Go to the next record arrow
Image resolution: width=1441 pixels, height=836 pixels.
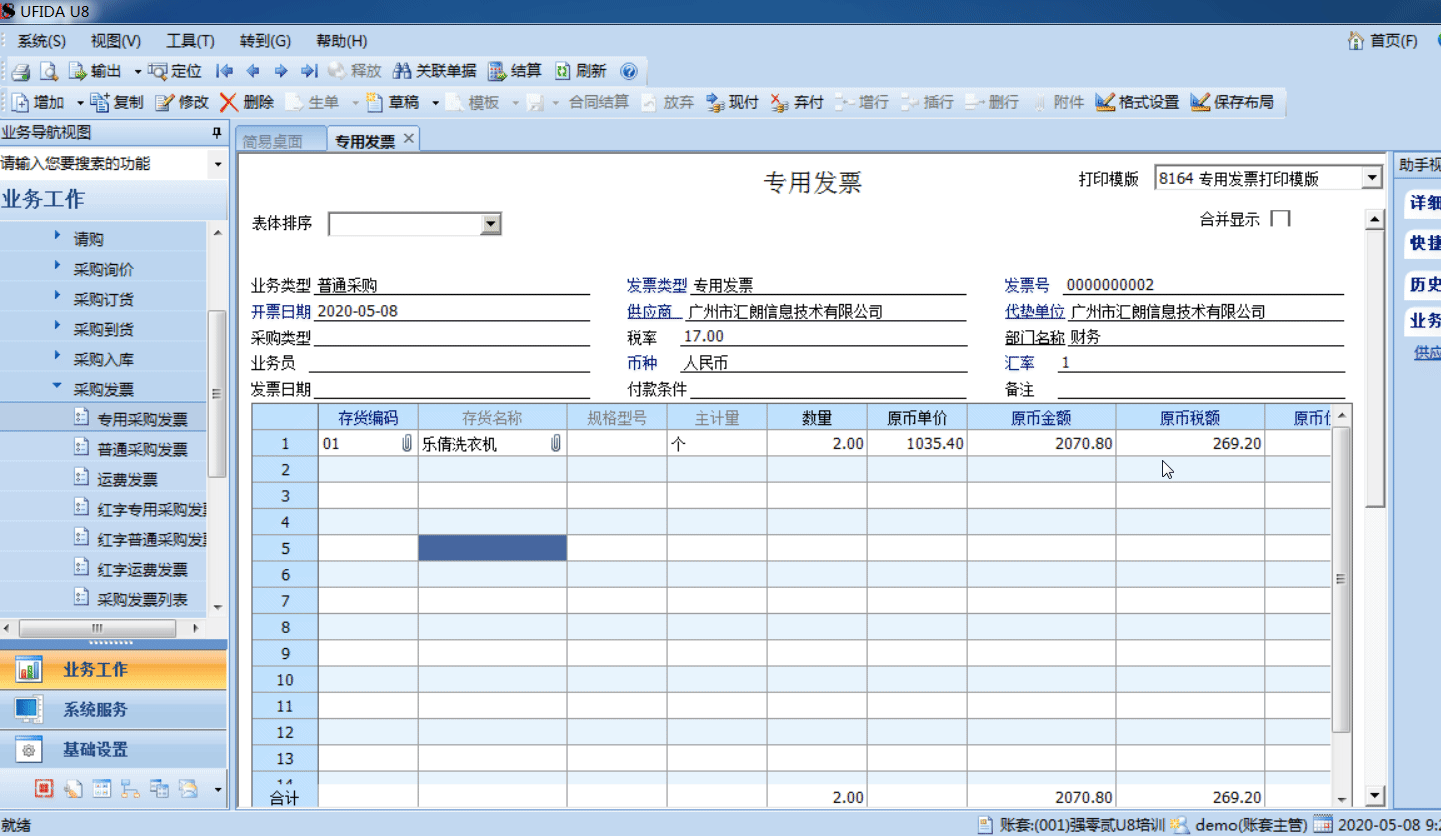click(x=281, y=71)
